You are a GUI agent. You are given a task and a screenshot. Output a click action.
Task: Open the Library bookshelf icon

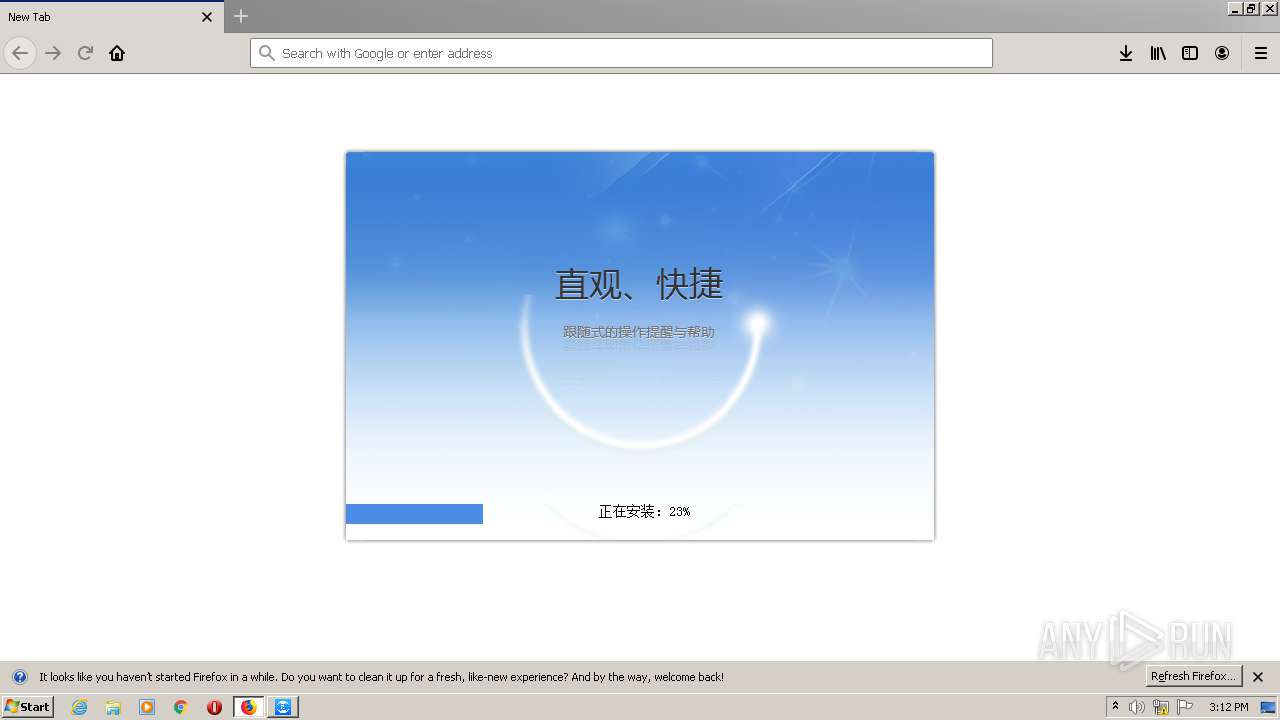pos(1158,53)
